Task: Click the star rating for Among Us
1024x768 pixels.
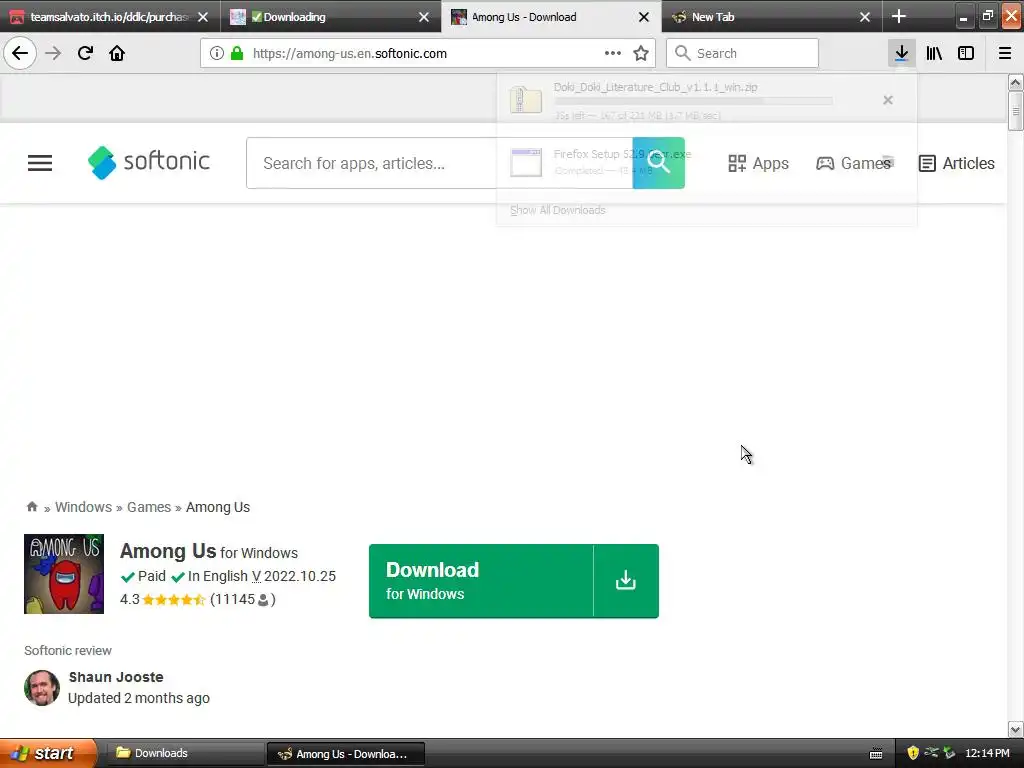Action: pyautogui.click(x=174, y=600)
